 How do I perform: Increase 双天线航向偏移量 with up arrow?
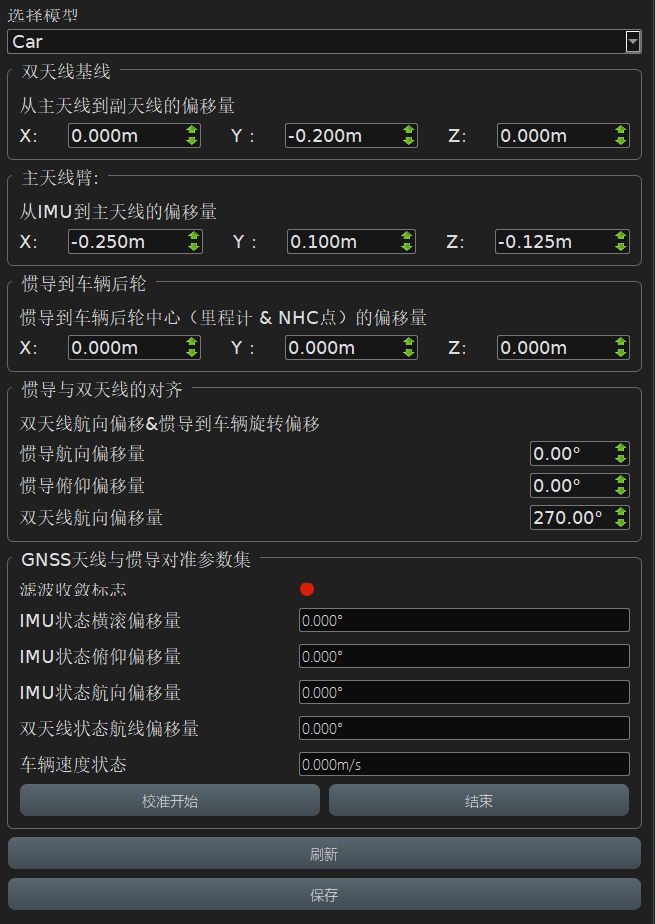pyautogui.click(x=621, y=512)
